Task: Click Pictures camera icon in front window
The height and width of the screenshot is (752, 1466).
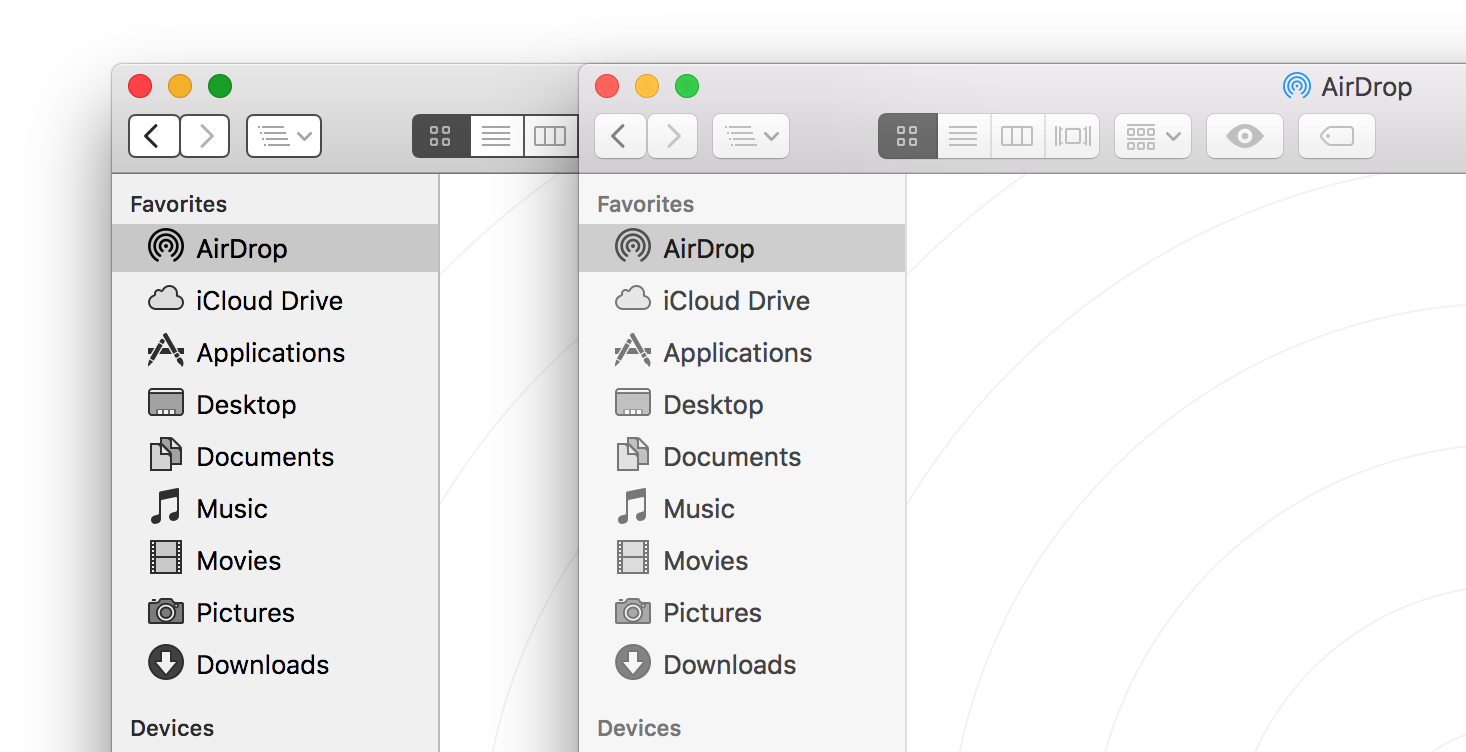Action: [x=632, y=612]
